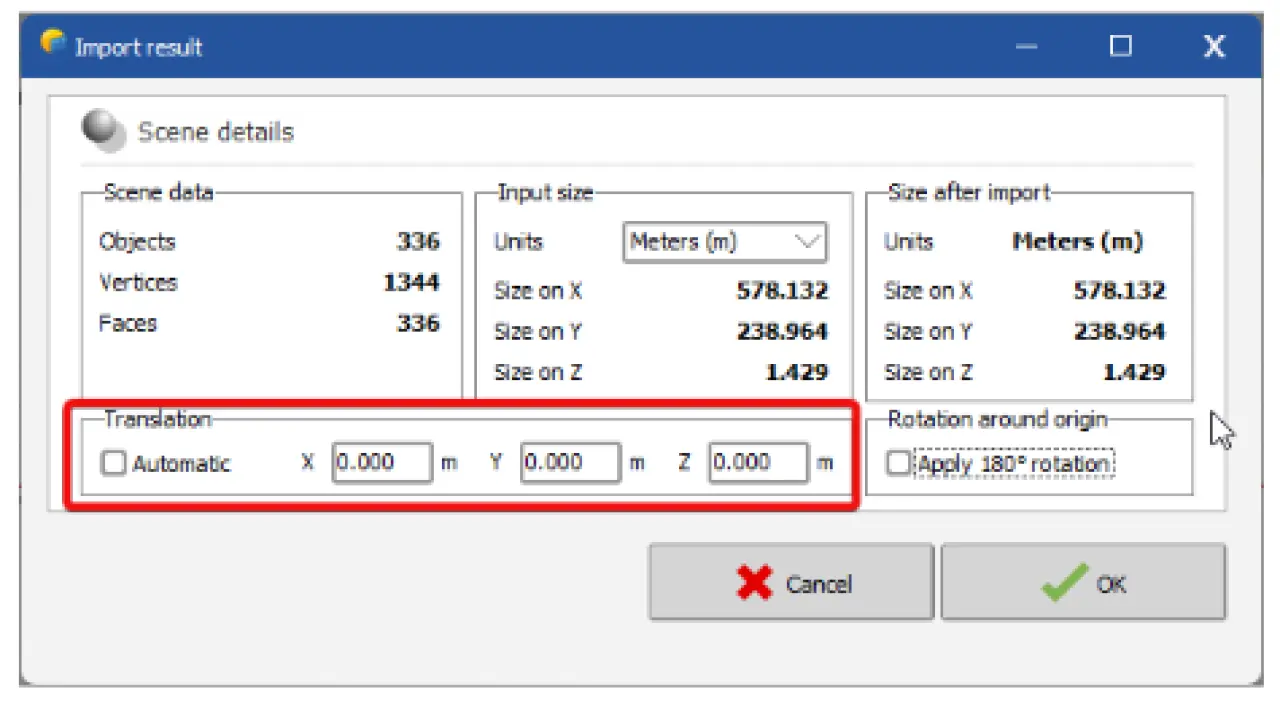1280x701 pixels.
Task: Click the Vertices count 1344
Action: click(411, 283)
